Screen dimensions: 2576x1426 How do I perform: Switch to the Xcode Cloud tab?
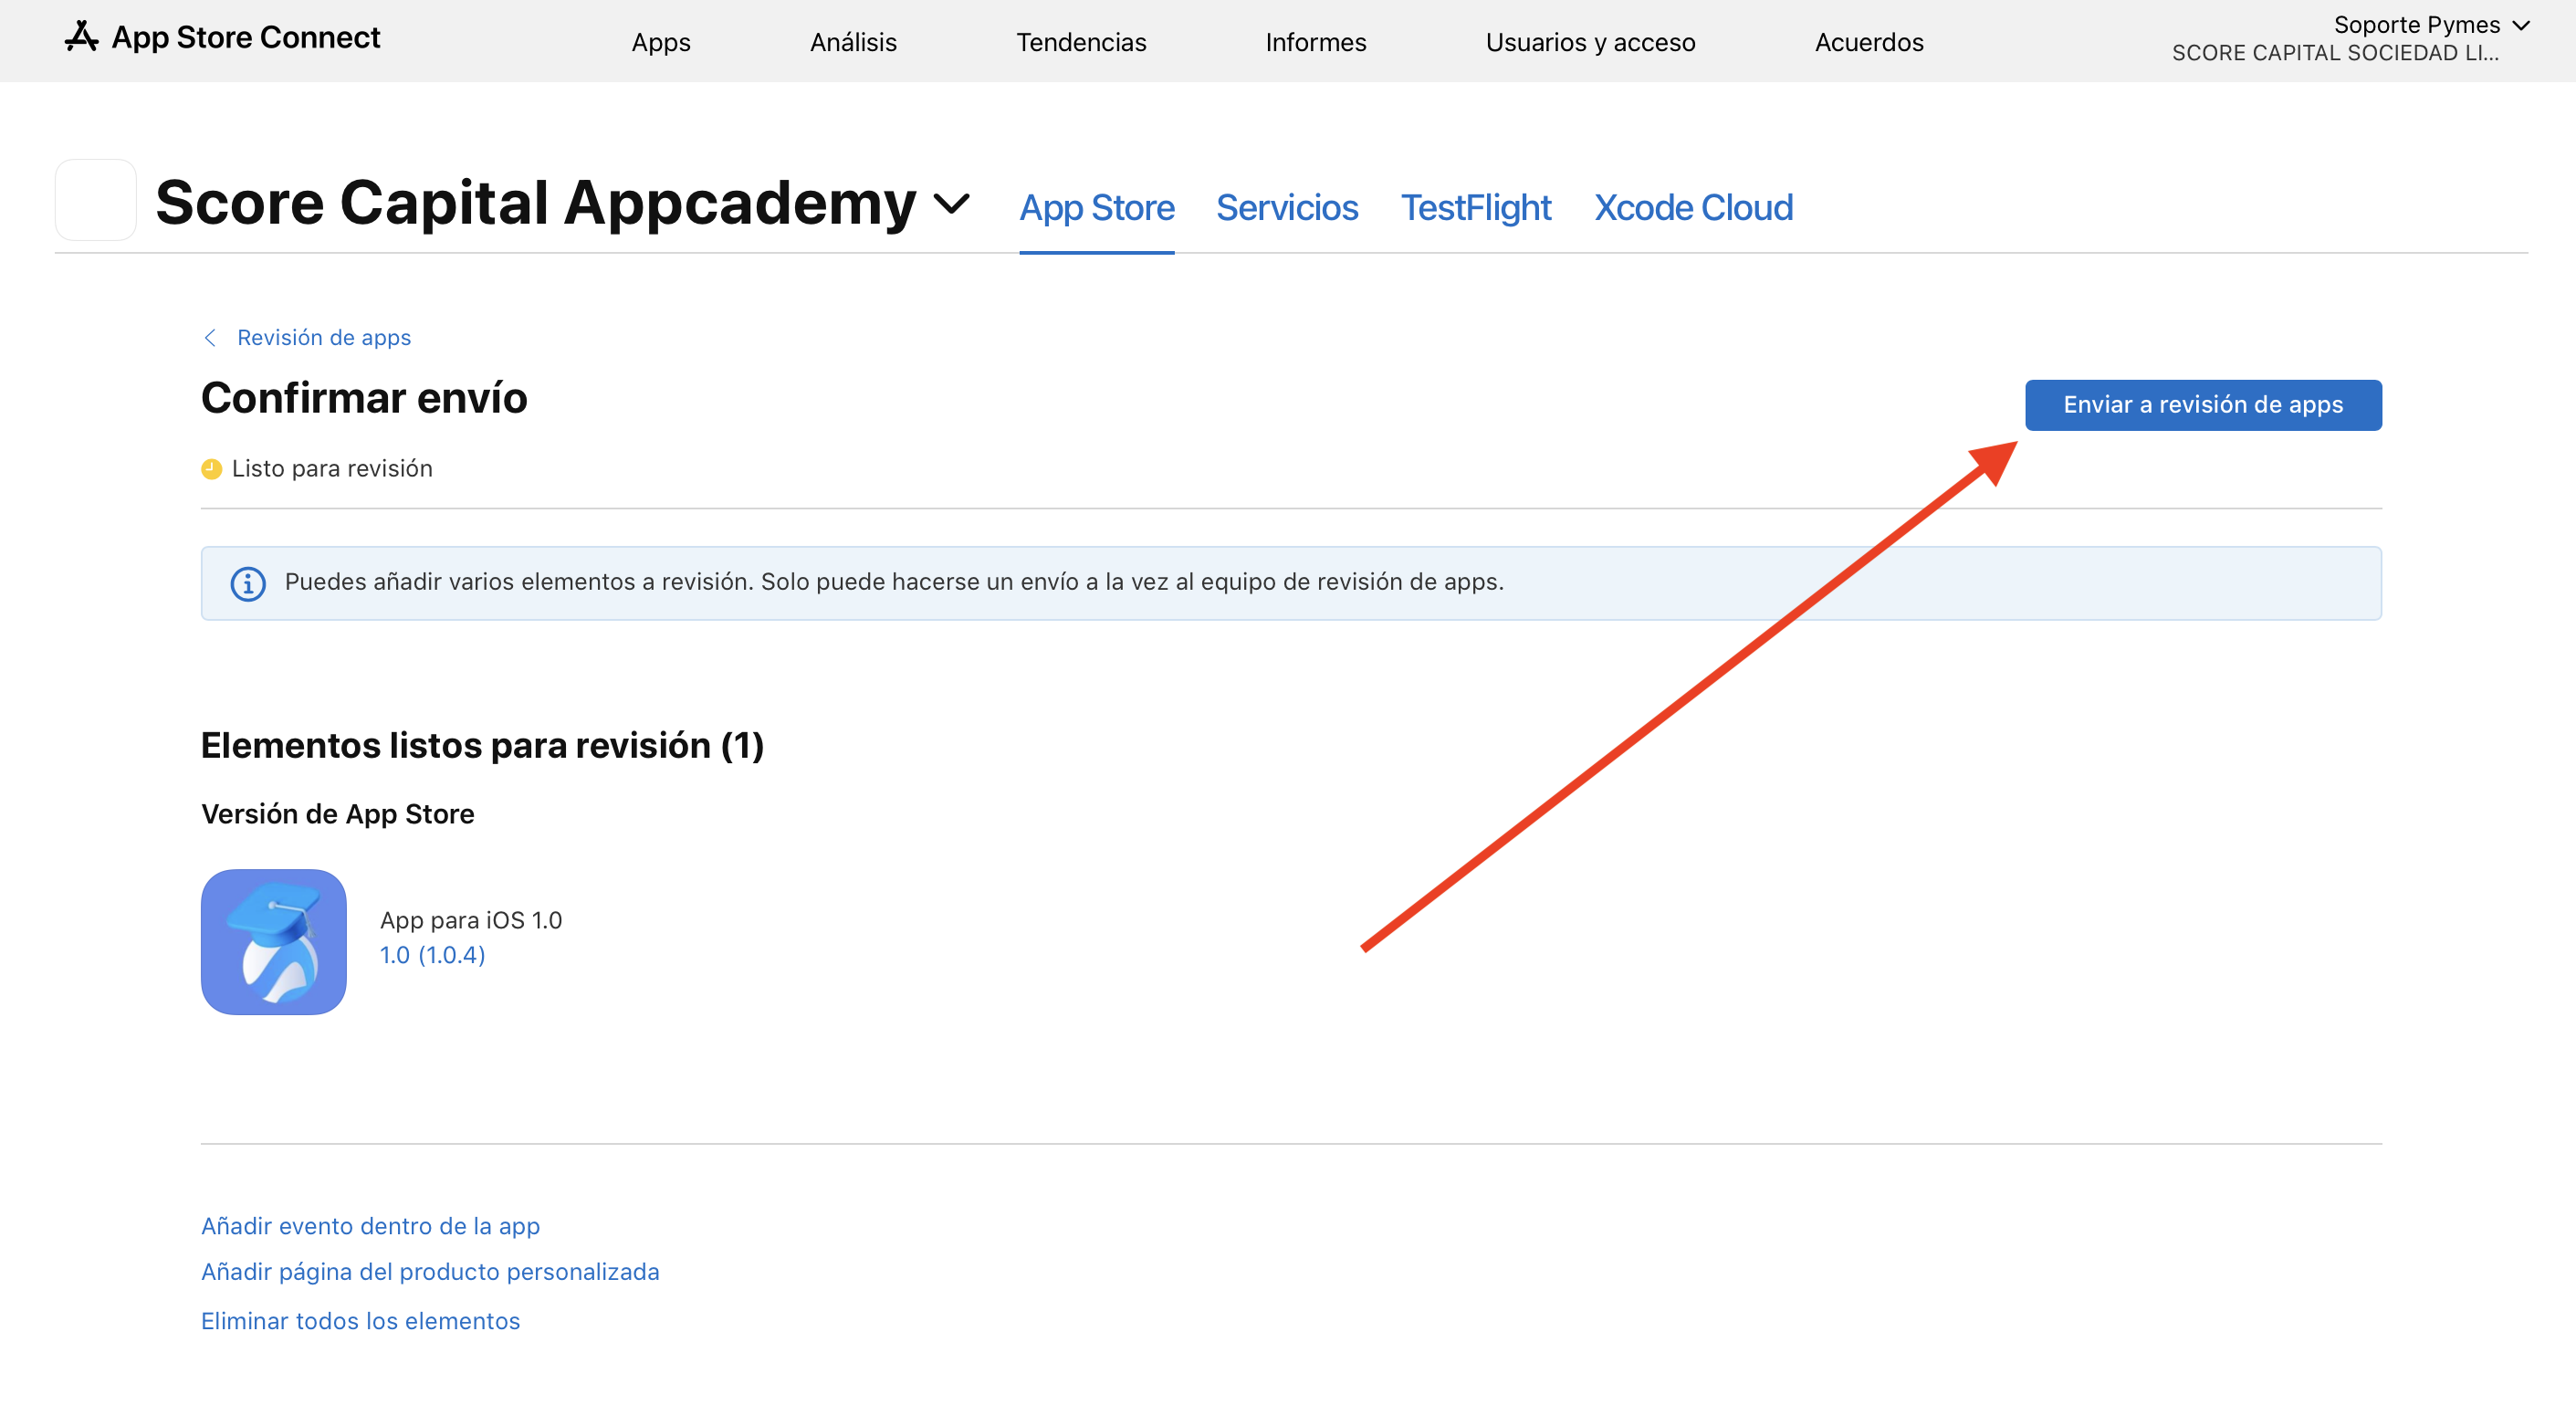[1693, 208]
